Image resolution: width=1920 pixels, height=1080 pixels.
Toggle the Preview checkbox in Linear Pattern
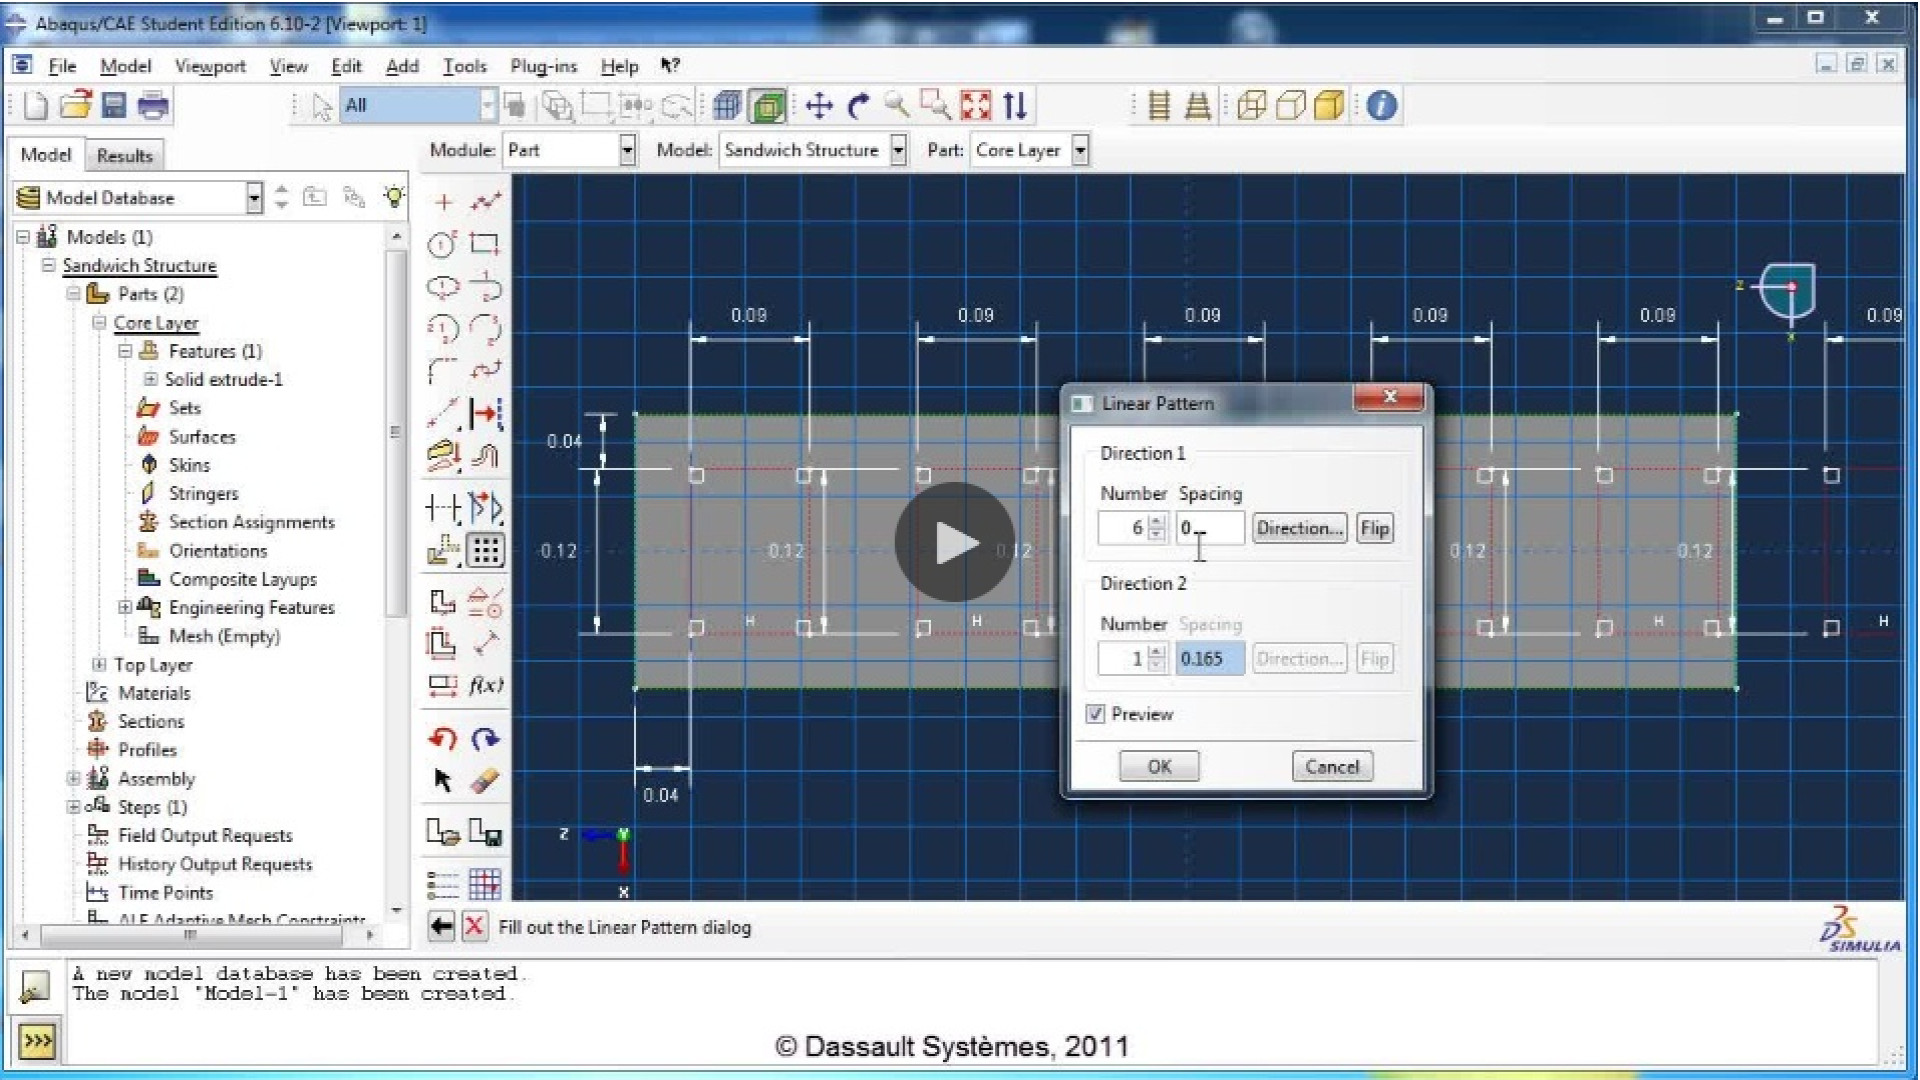[1096, 714]
